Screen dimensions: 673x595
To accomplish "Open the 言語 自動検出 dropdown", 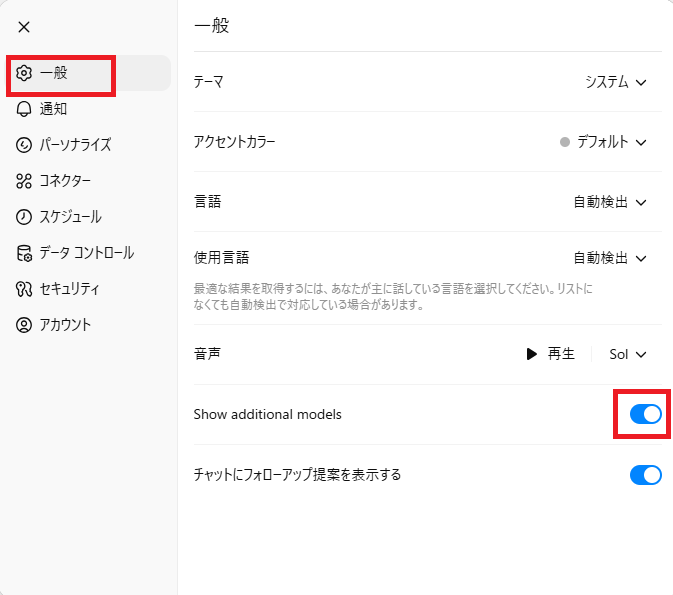I will pos(610,202).
